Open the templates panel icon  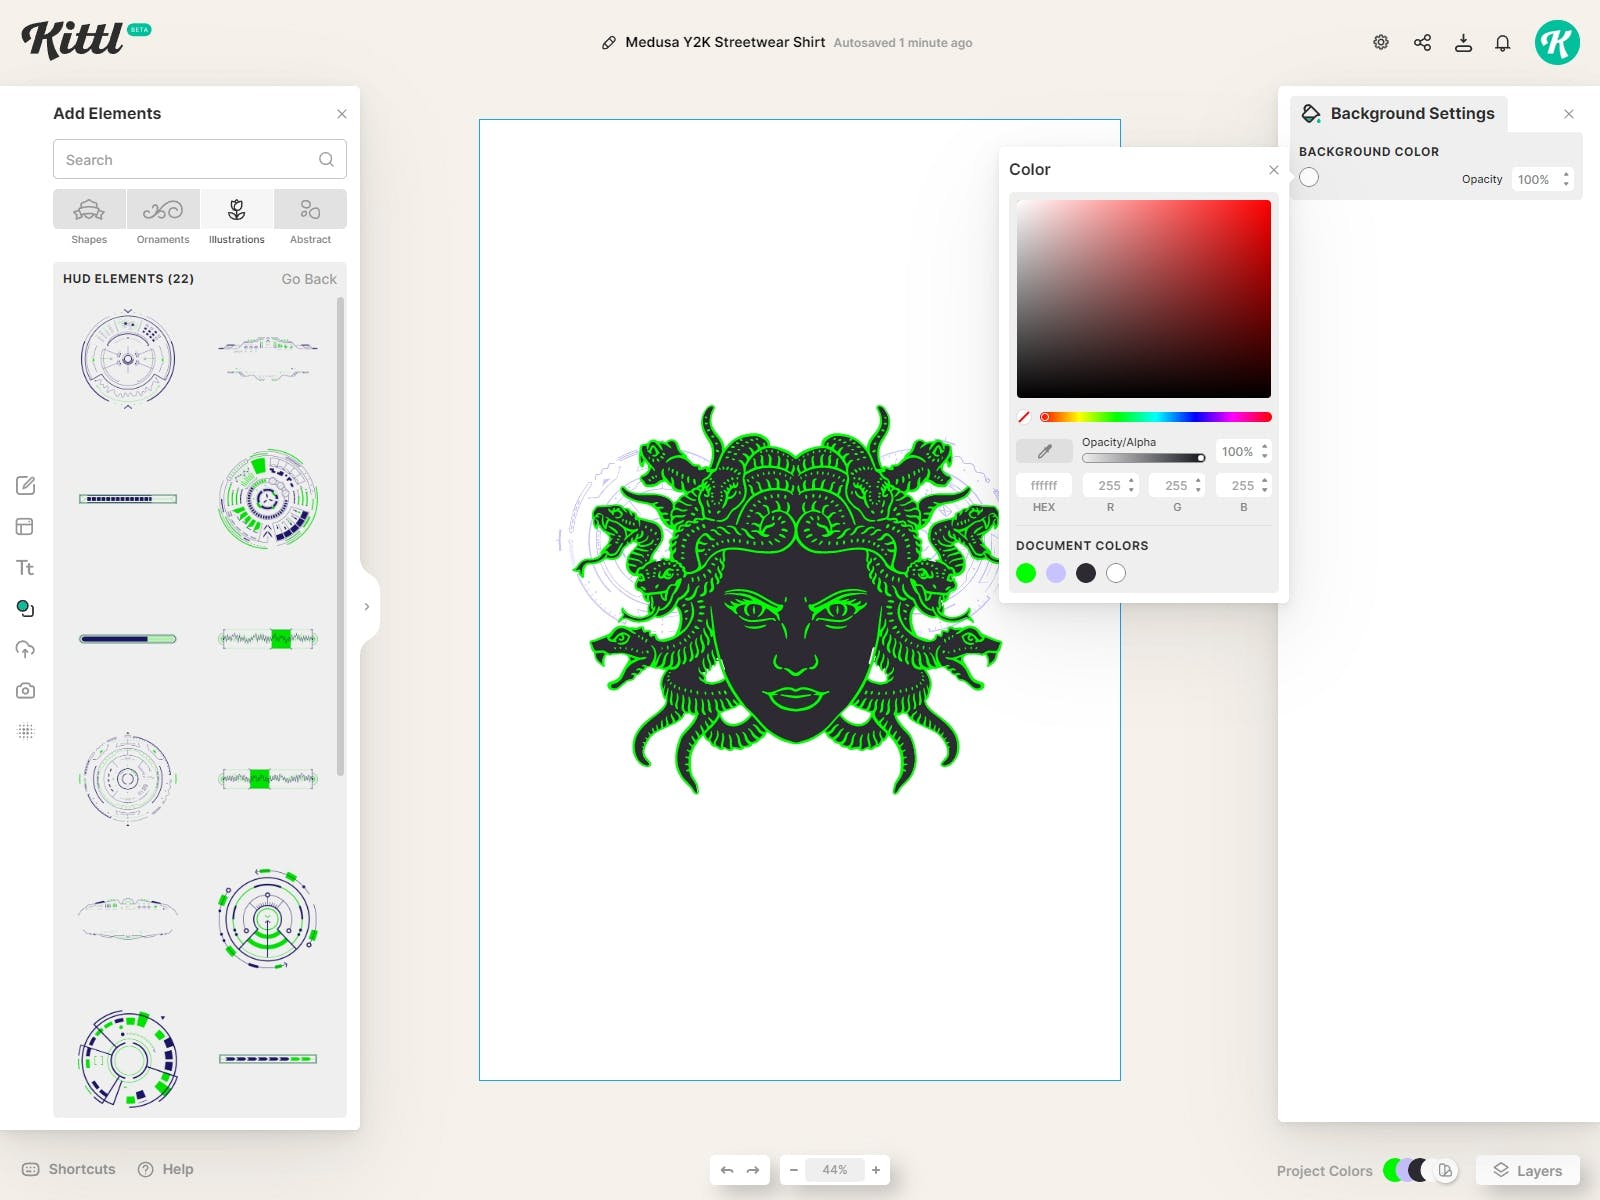pos(26,526)
